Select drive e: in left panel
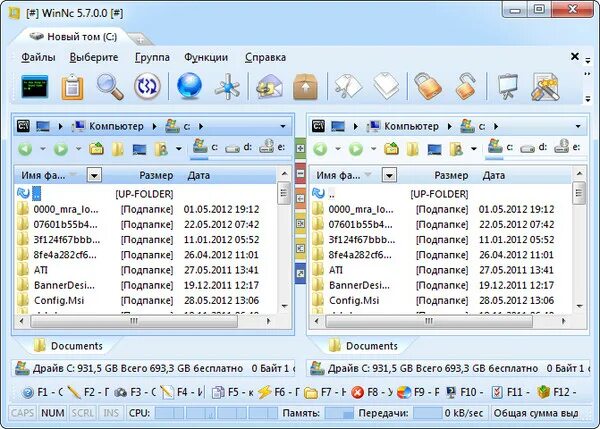 click(x=272, y=147)
